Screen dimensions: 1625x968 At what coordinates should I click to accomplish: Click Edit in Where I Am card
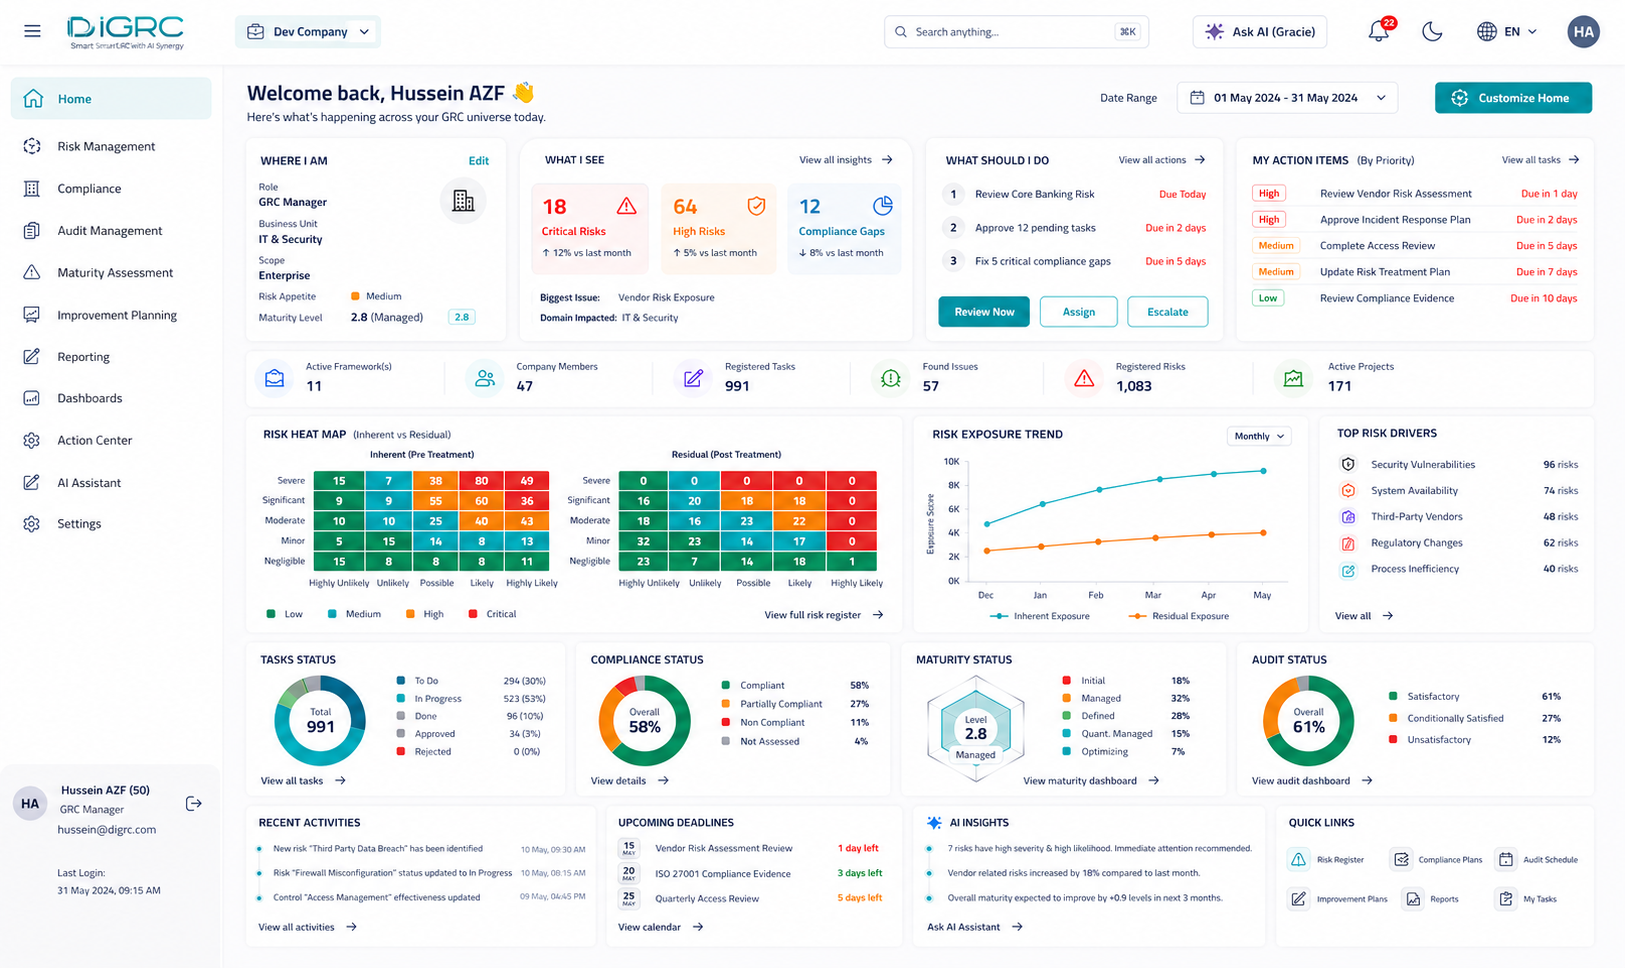click(x=479, y=161)
